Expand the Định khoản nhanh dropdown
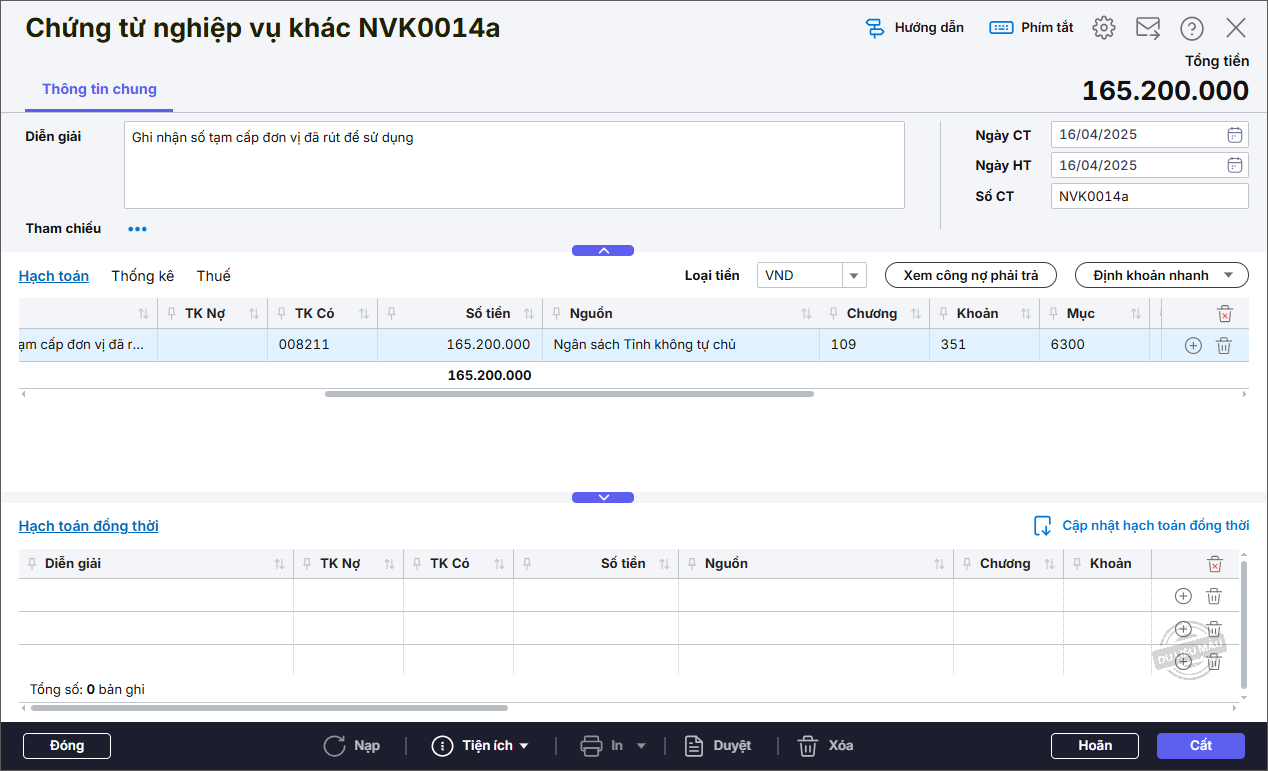The height and width of the screenshot is (771, 1268). click(x=1161, y=276)
